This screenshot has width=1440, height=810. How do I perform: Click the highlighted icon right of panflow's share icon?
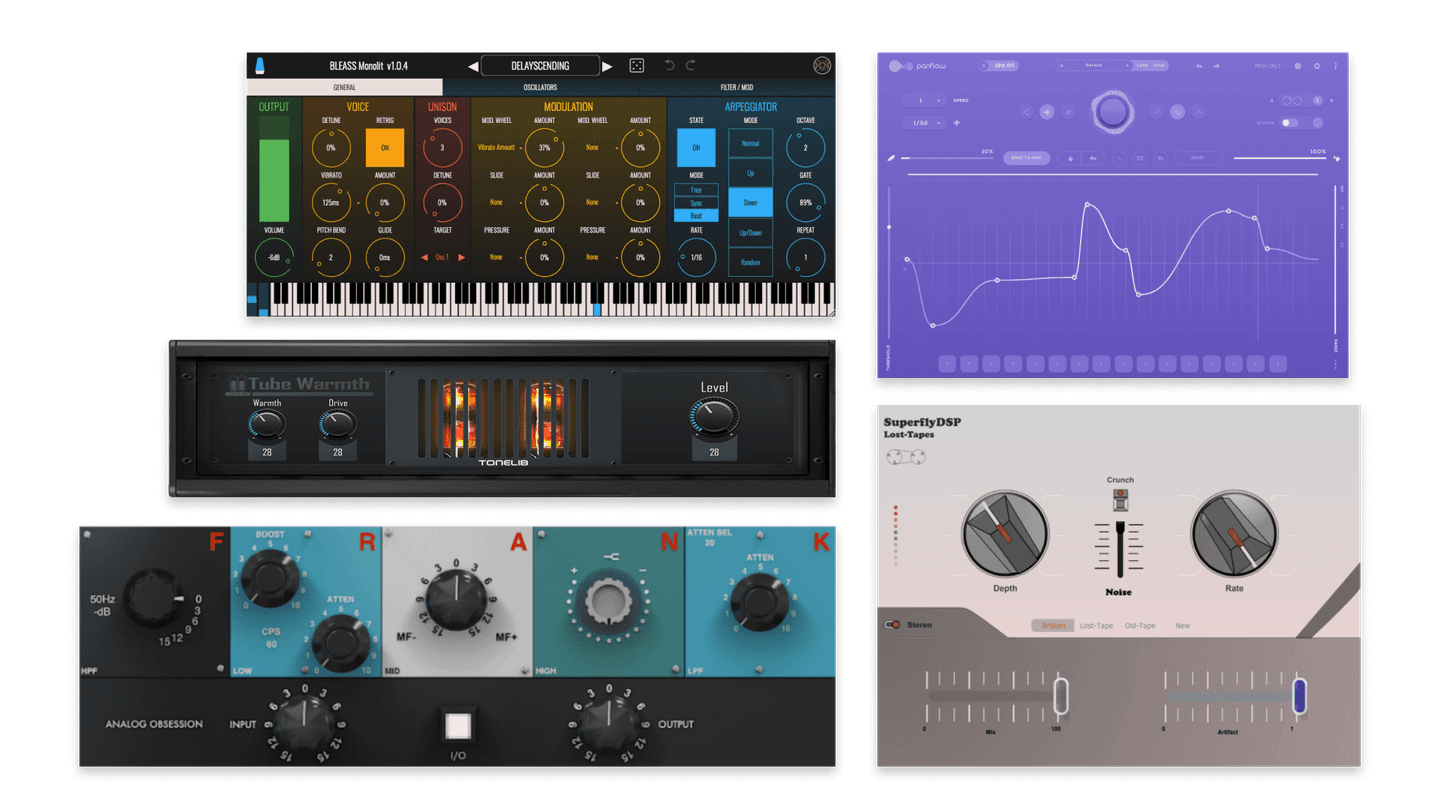click(1047, 112)
